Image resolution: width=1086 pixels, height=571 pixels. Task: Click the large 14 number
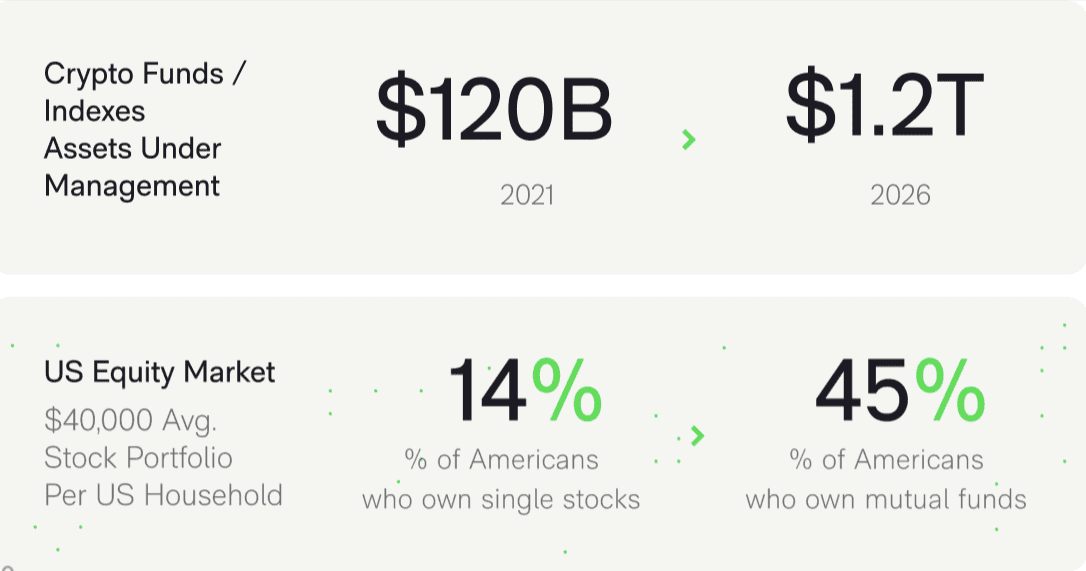[x=487, y=391]
